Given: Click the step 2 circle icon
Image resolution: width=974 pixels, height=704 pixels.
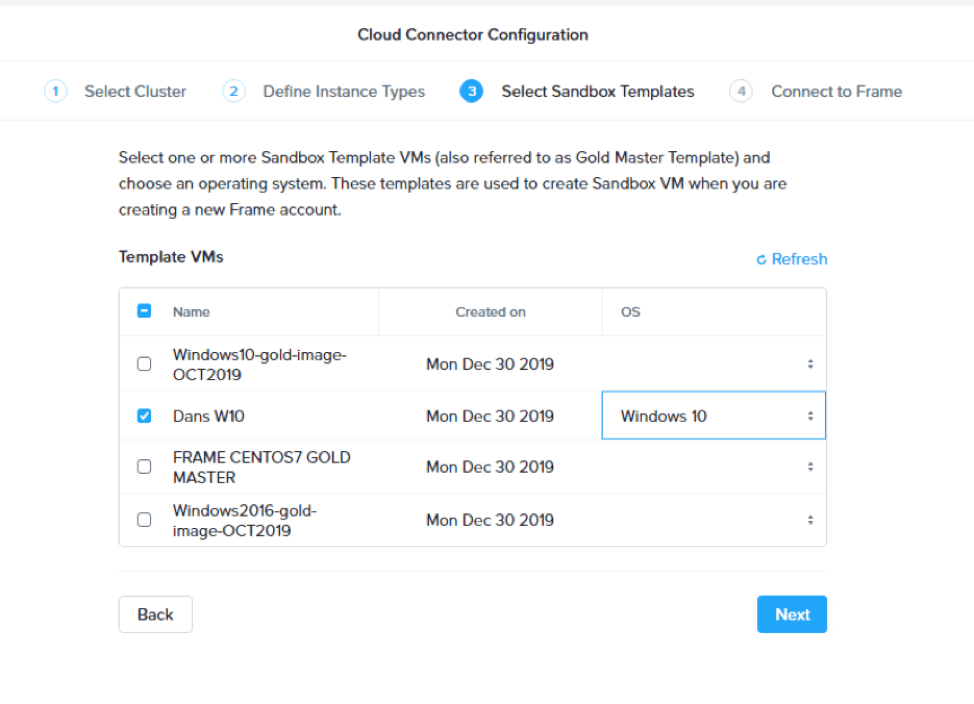Looking at the screenshot, I should point(234,91).
